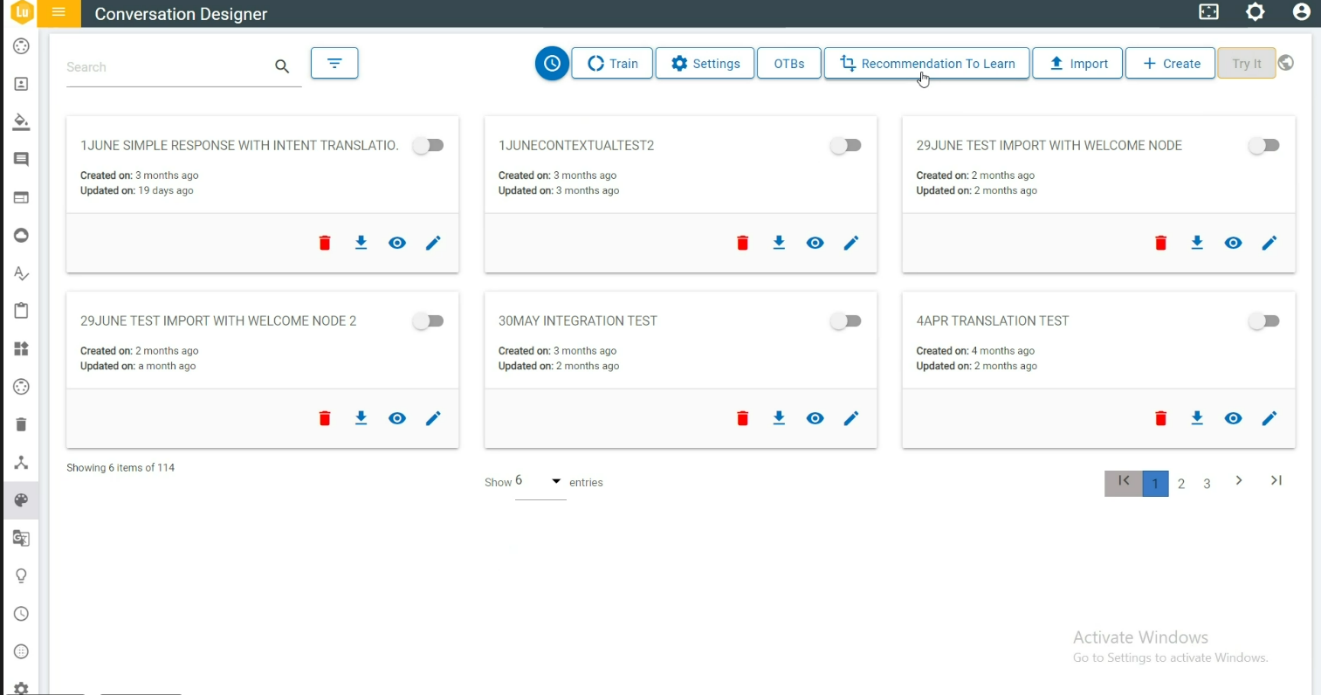Click the Try It button
Viewport: 1321px width, 695px height.
(1246, 63)
